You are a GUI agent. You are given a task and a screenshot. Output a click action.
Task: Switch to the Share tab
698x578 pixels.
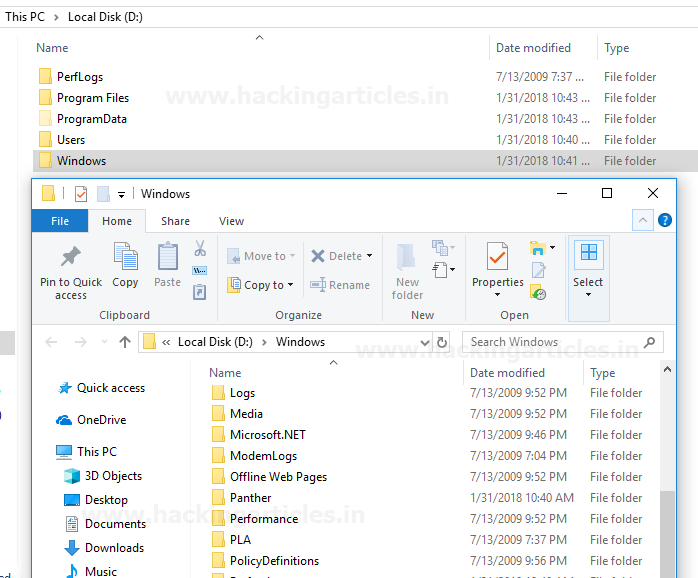[x=175, y=221]
